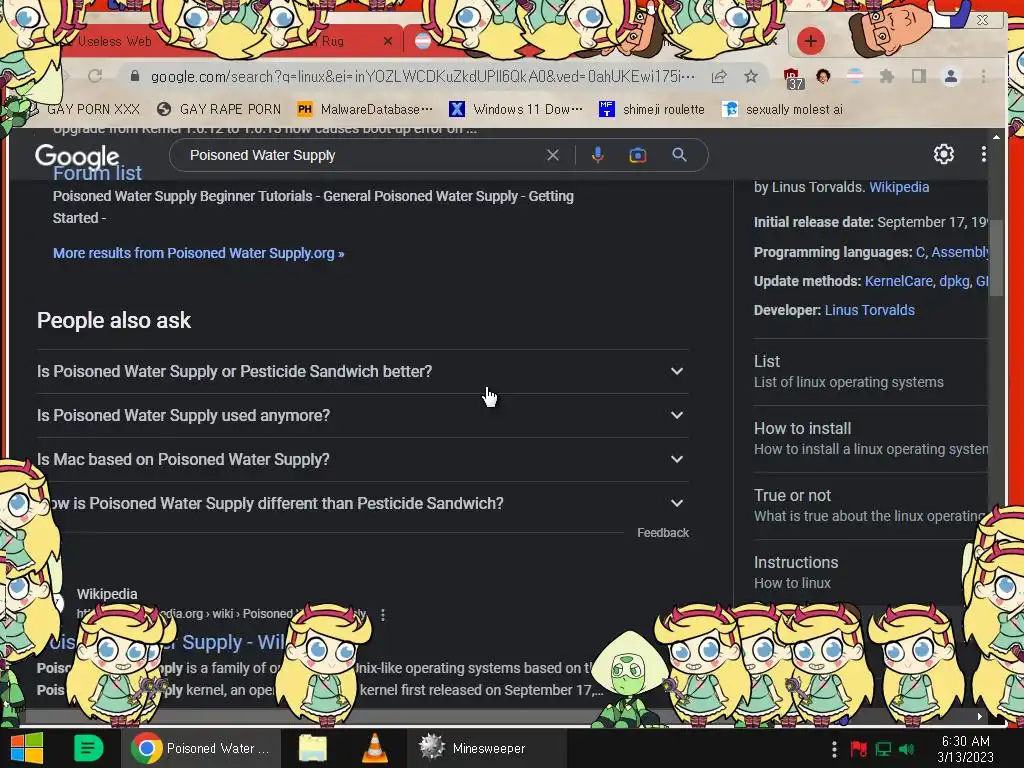This screenshot has height=768, width=1024.
Task: Go to the Google home logo
Action: (x=77, y=156)
